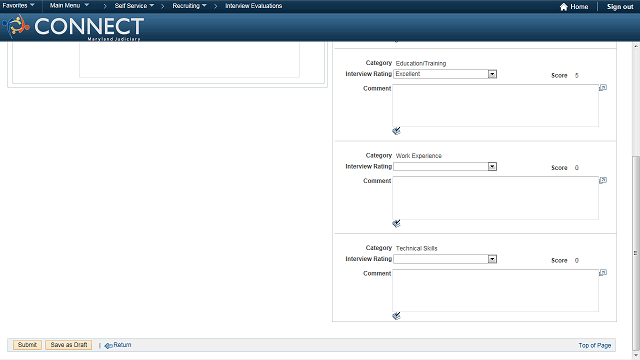Viewport: 640px width, 360px height.
Task: Go to Interview Evaluations breadcrumb
Action: click(x=253, y=6)
